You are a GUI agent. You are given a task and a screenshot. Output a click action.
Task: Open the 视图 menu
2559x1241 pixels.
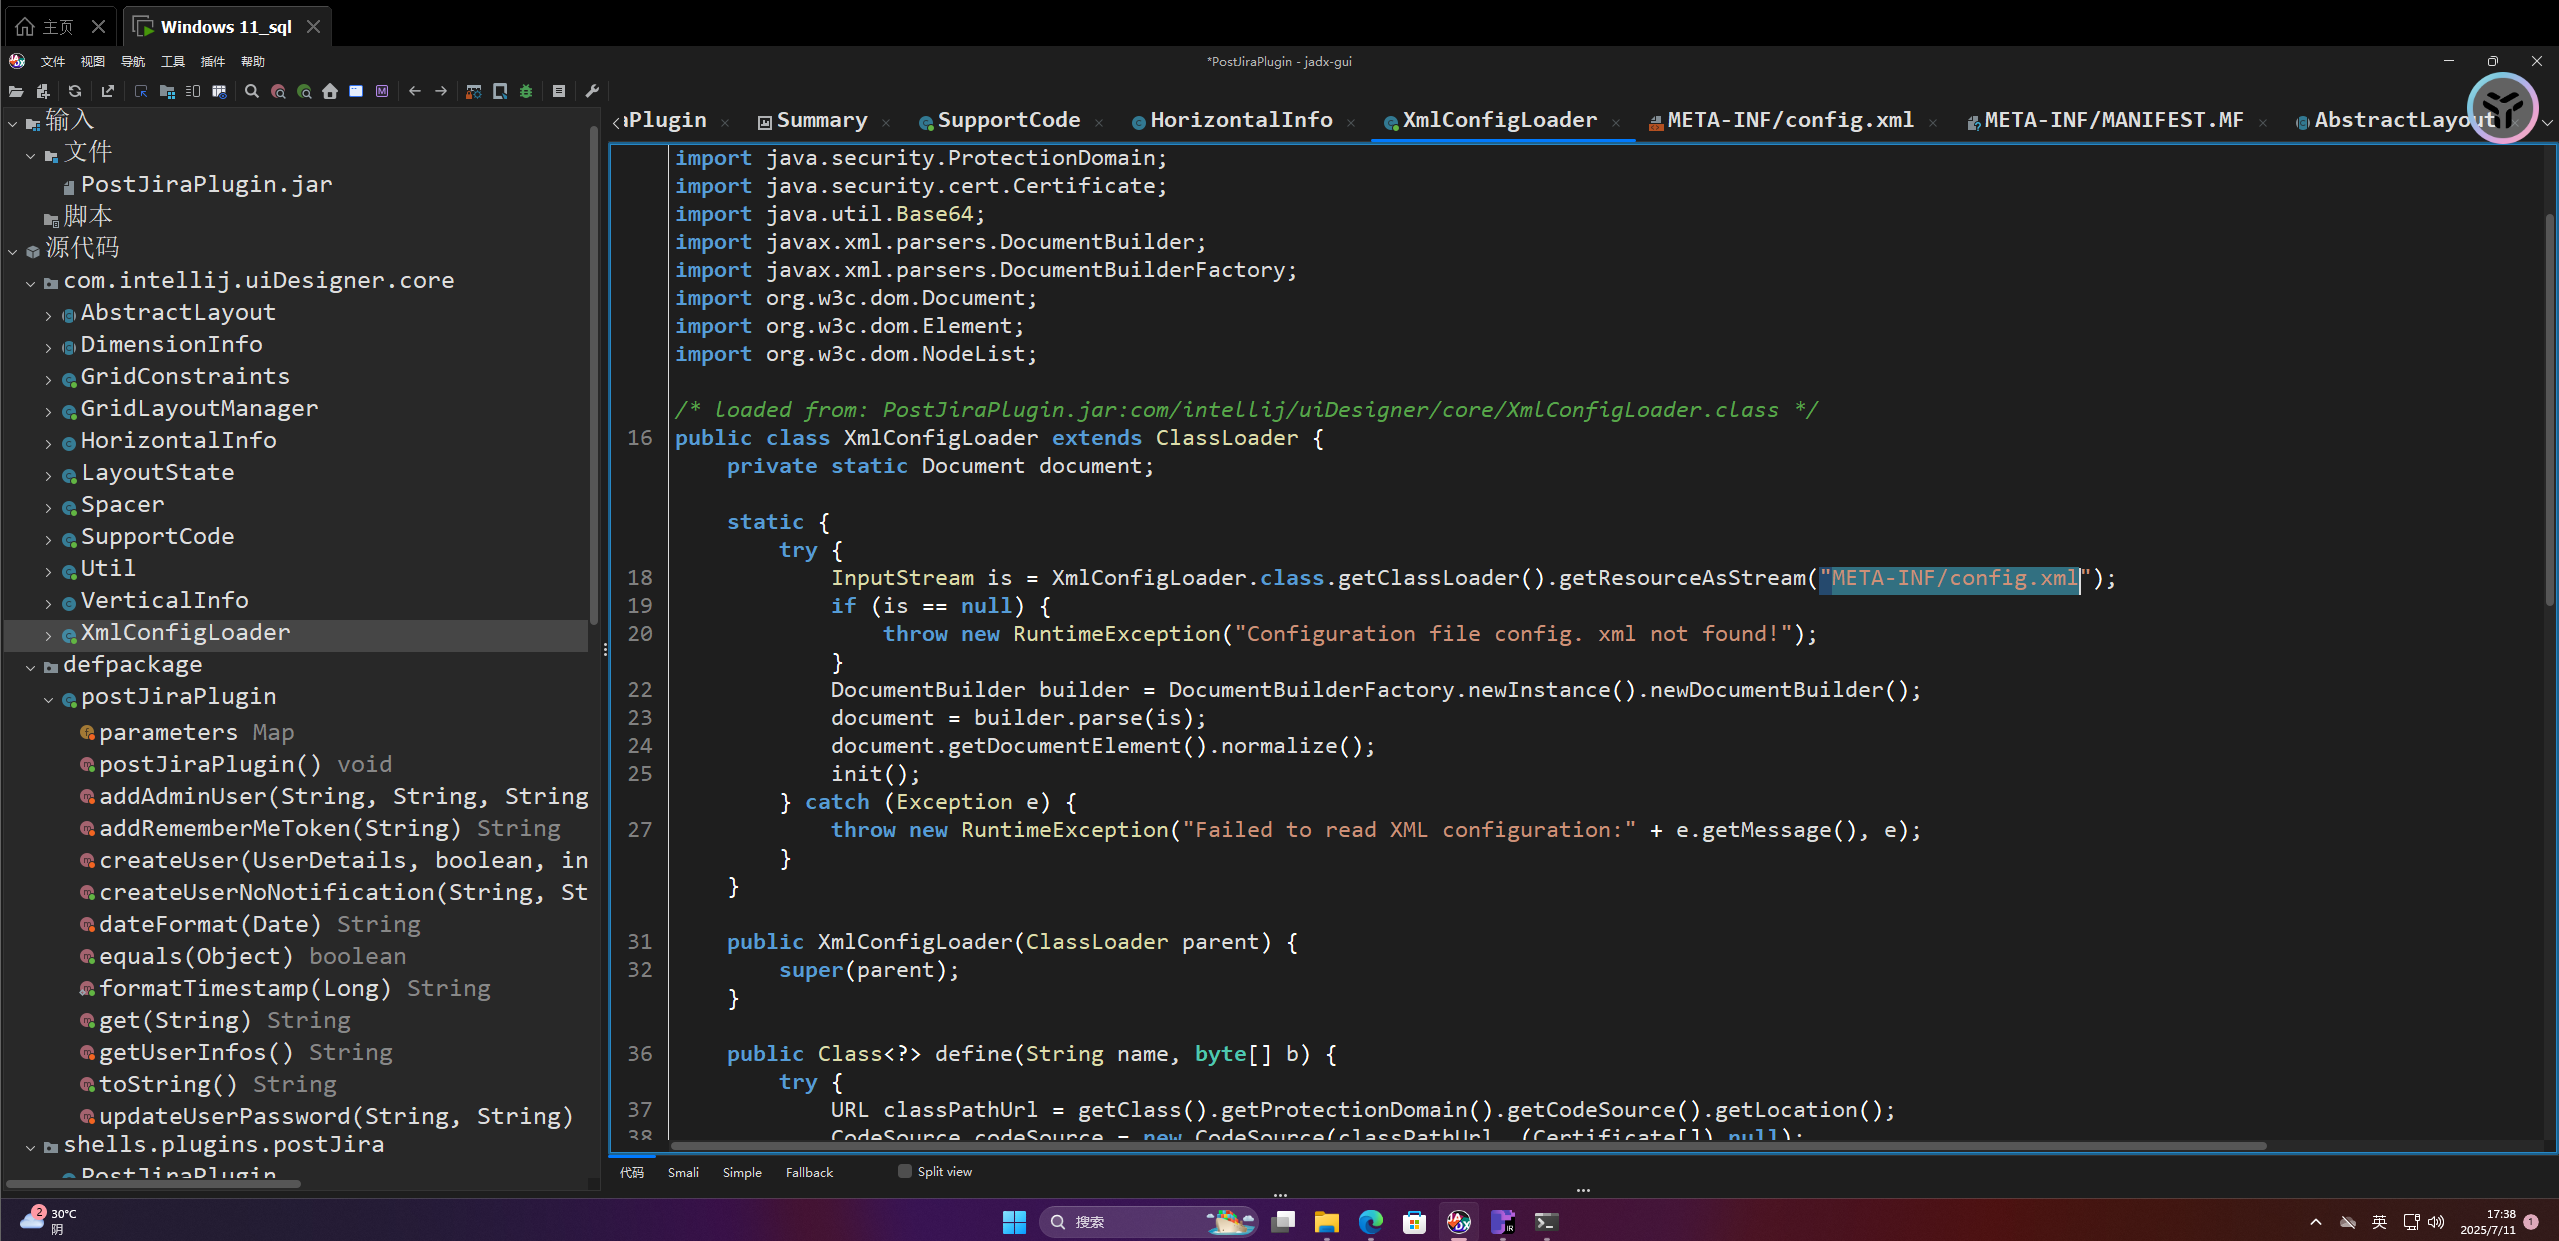click(92, 61)
